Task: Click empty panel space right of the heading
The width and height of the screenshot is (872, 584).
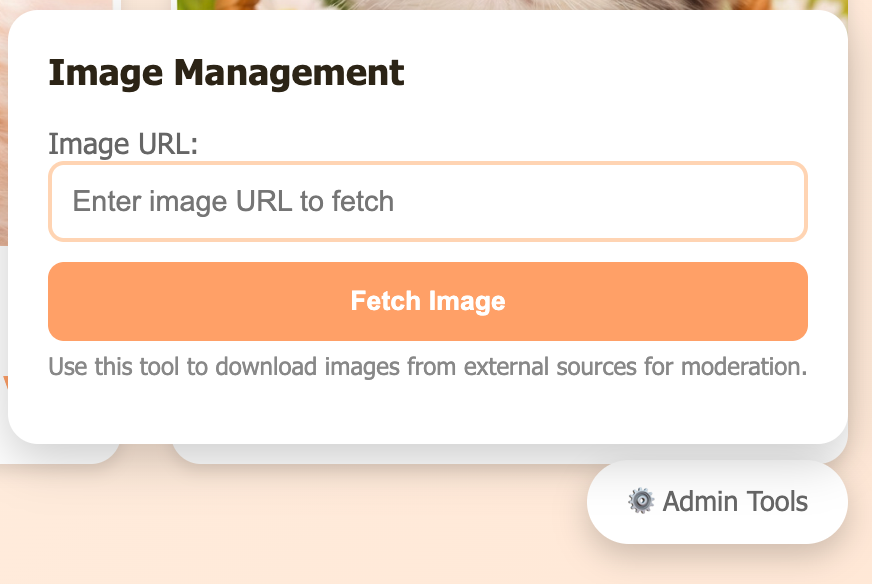Action: [x=620, y=73]
